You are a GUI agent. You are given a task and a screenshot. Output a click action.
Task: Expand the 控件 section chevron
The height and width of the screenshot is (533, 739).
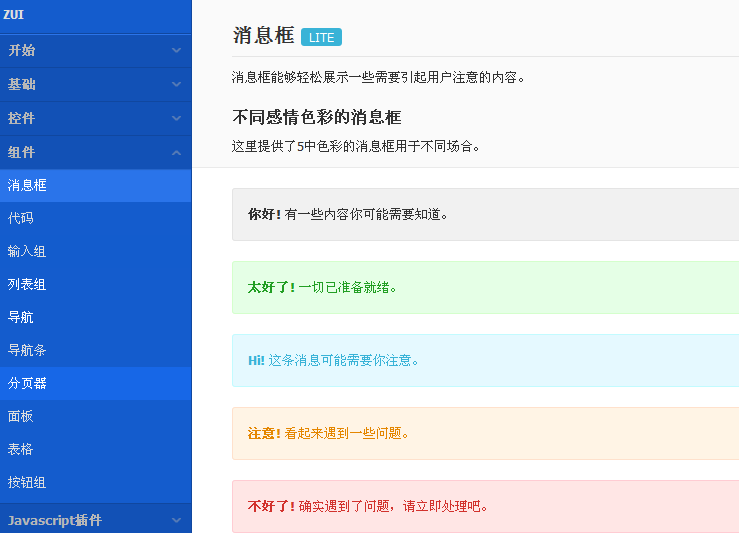coord(176,118)
